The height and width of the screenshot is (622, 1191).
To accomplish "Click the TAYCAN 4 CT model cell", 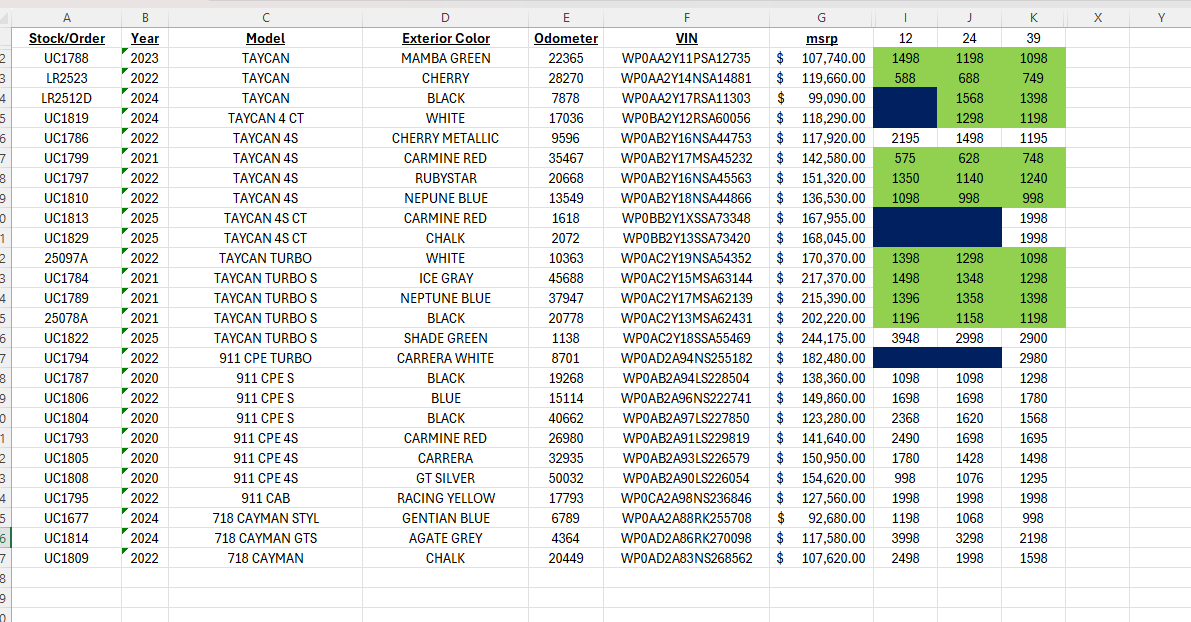I will [x=266, y=118].
